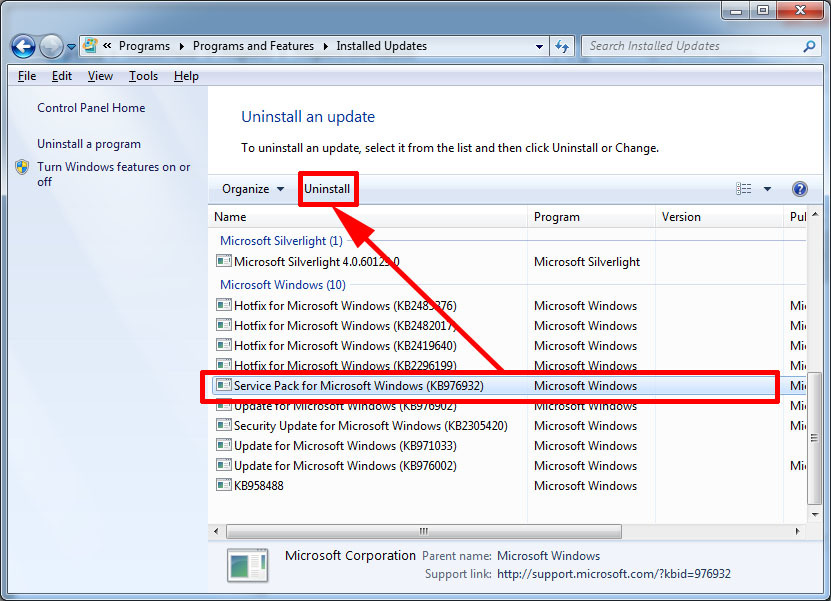
Task: Click the change view icon
Action: pyautogui.click(x=744, y=189)
